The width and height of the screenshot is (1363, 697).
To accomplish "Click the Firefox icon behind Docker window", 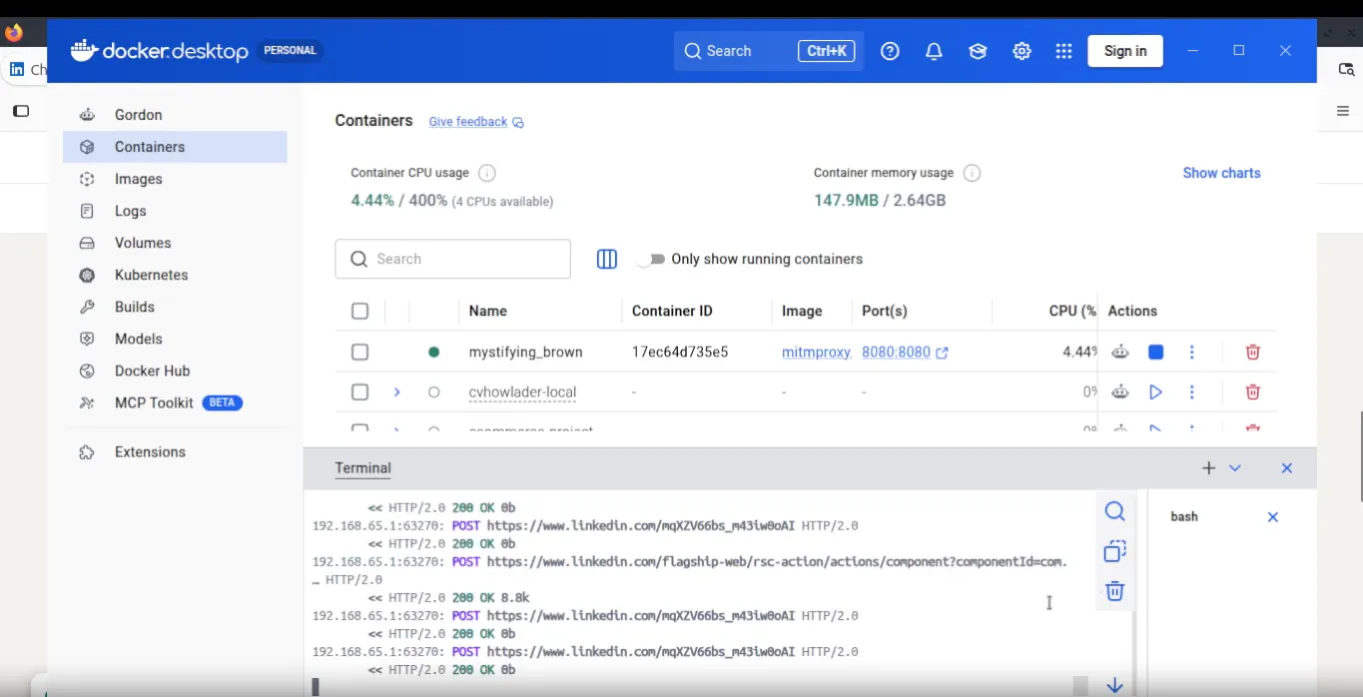I will tap(14, 32).
